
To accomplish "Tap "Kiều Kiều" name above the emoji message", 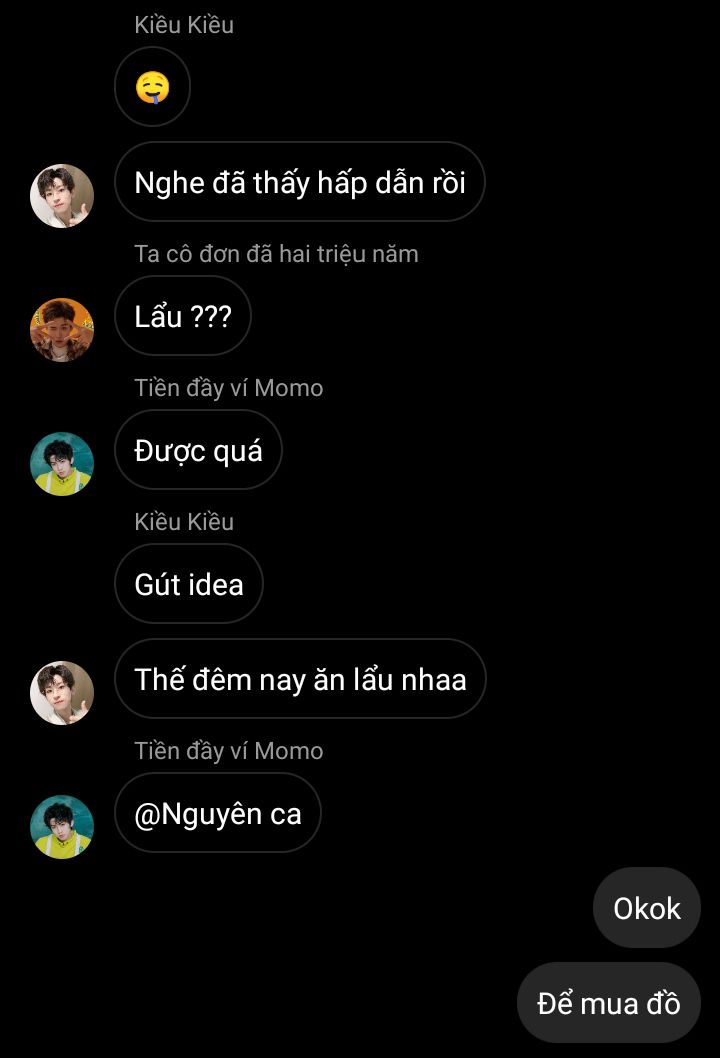I will click(184, 25).
